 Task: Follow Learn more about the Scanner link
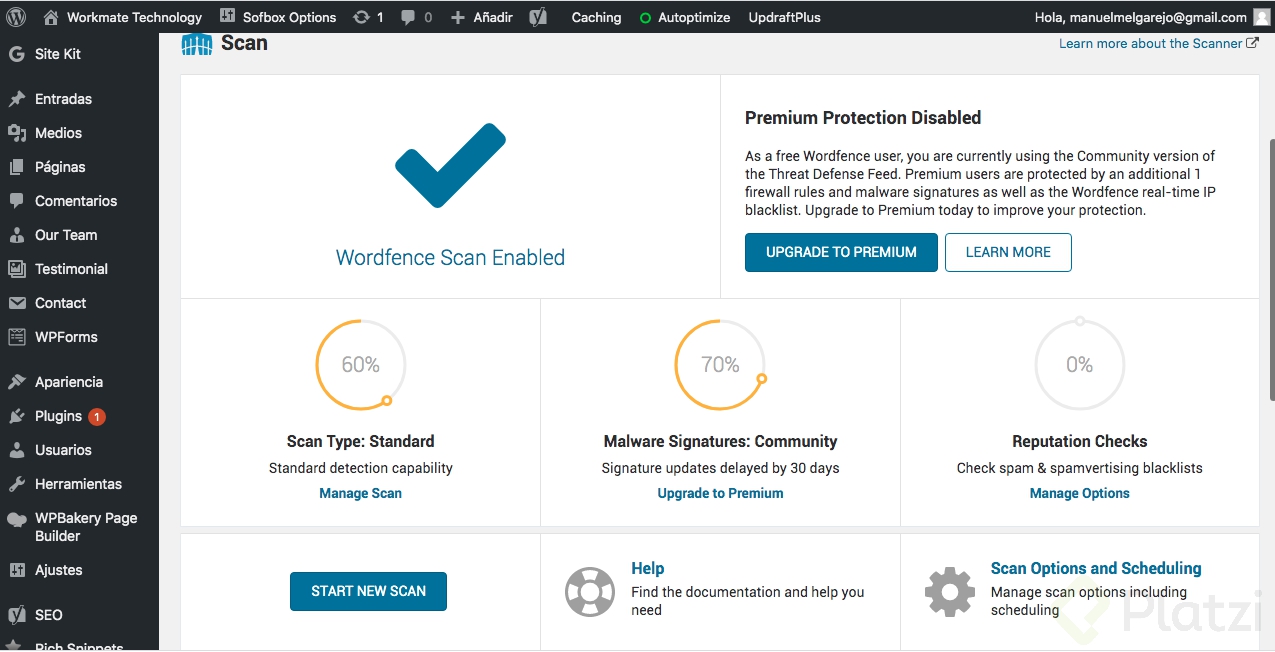1157,44
